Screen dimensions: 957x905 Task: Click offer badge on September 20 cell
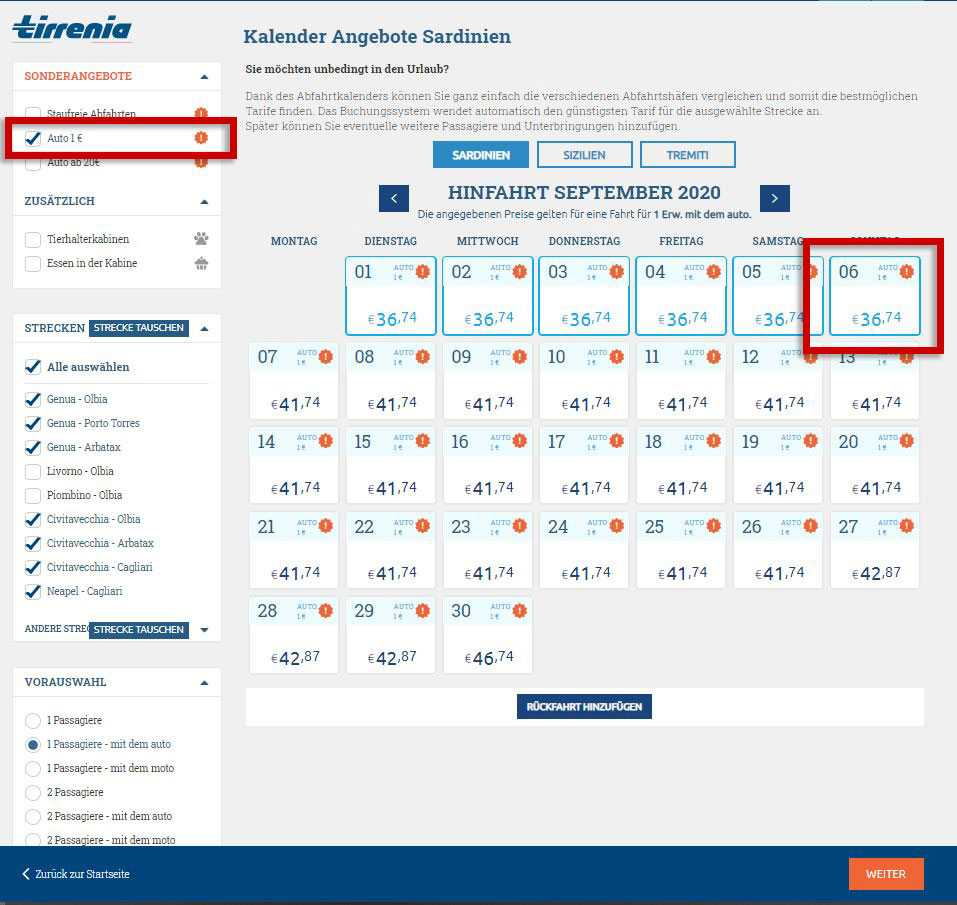pyautogui.click(x=906, y=441)
